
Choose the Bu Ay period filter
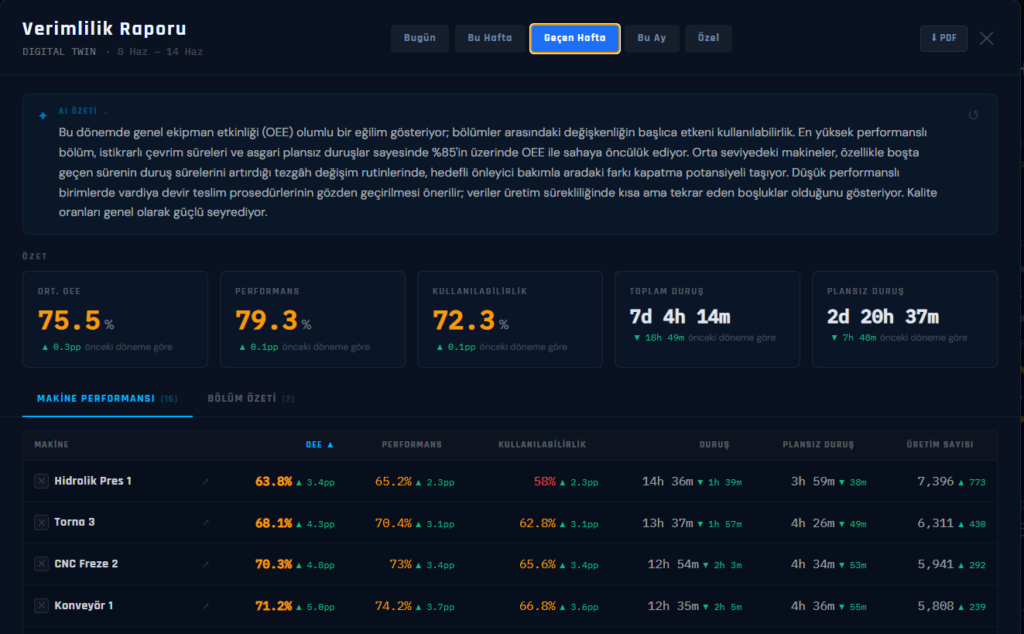coord(652,38)
